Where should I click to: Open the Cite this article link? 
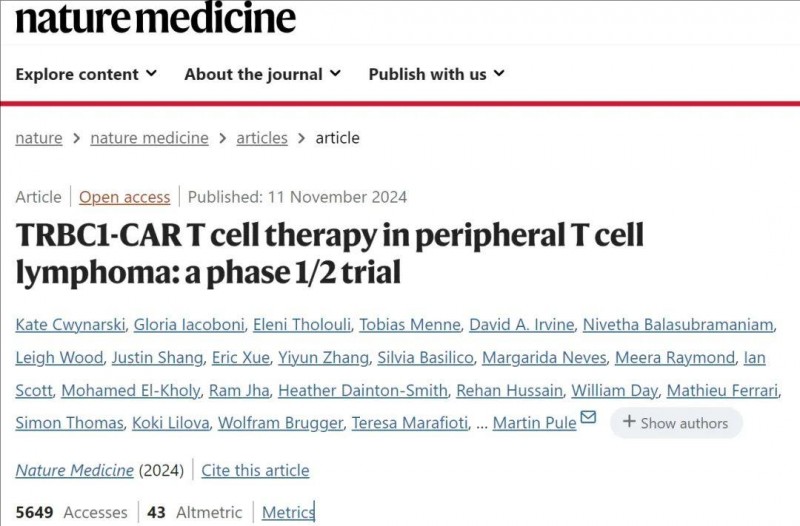[x=255, y=470]
